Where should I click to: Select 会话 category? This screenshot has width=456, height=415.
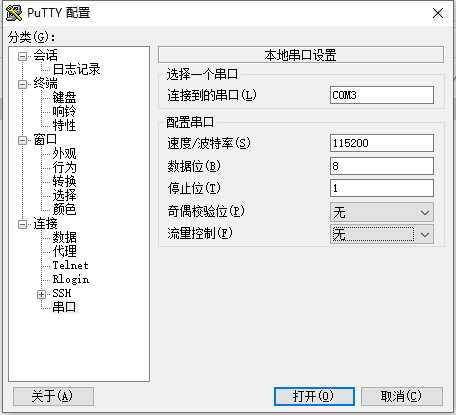click(46, 55)
